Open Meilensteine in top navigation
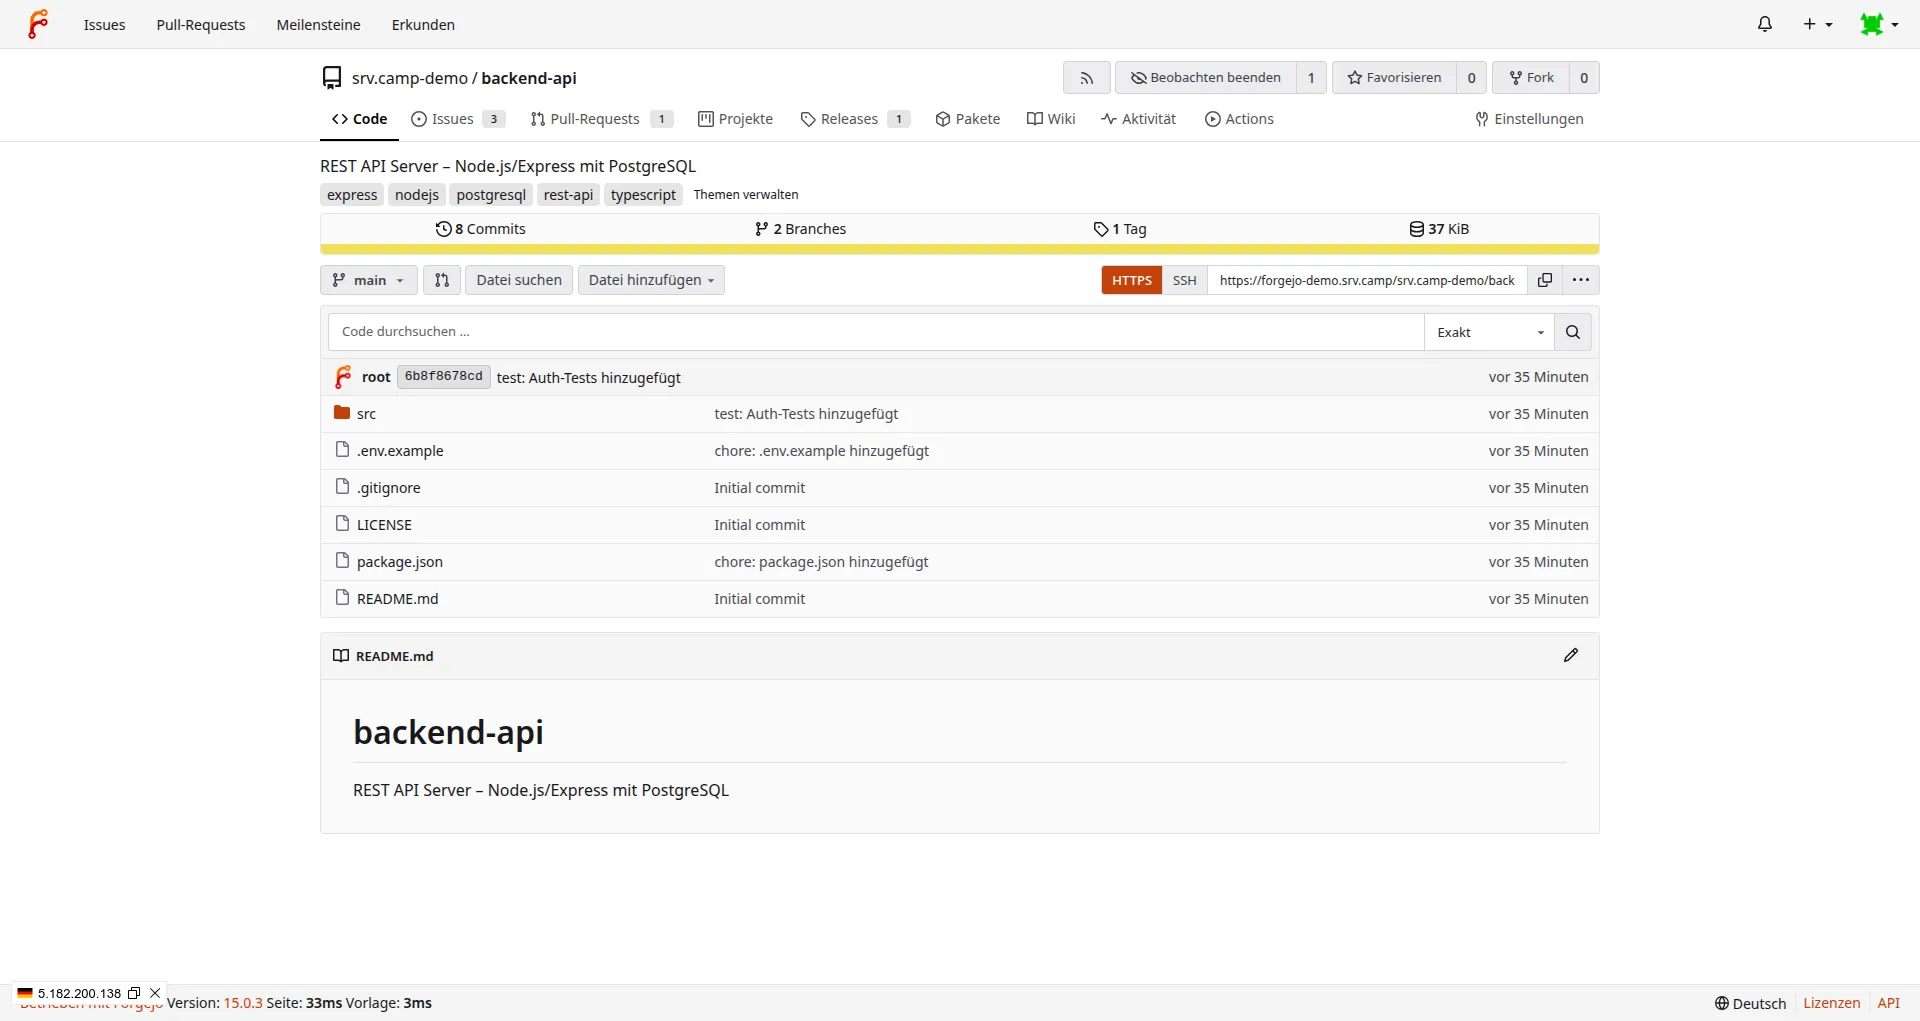This screenshot has width=1920, height=1021. [319, 24]
